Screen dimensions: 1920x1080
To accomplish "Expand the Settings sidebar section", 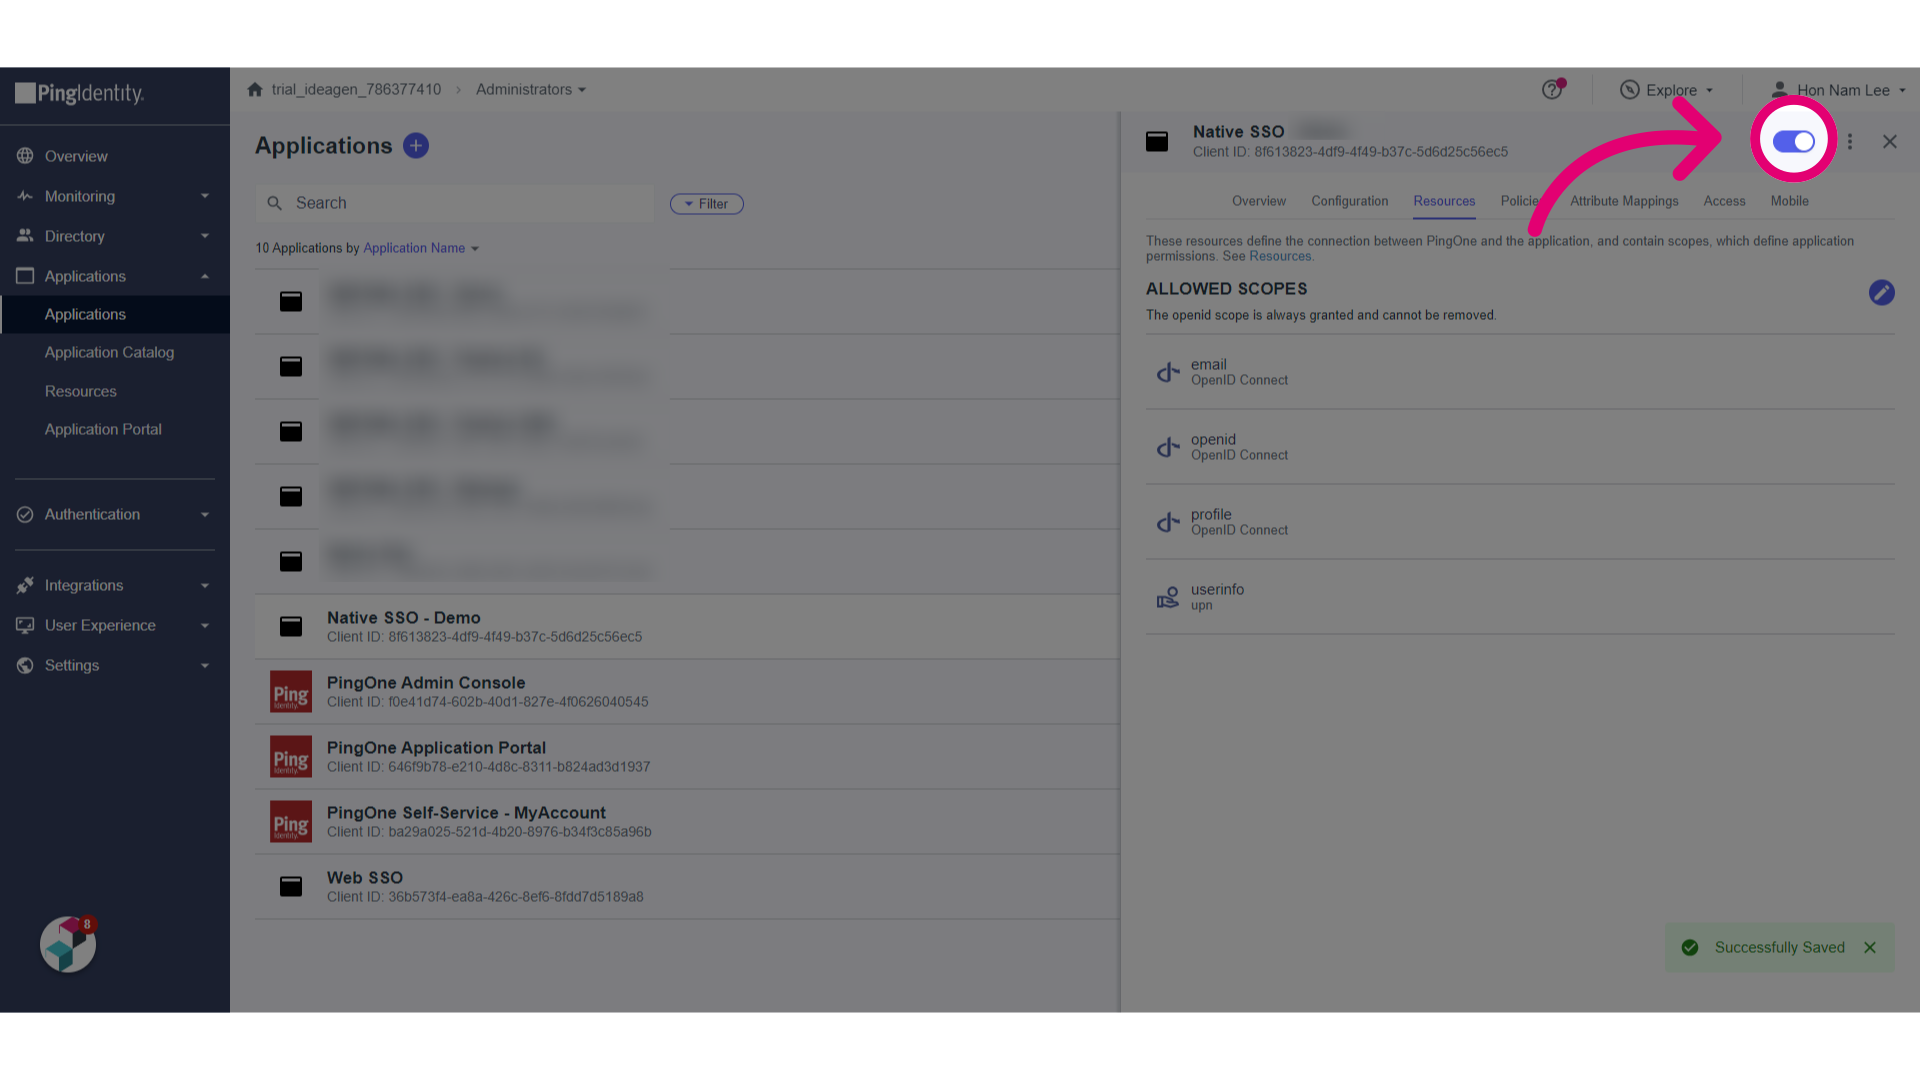I will (115, 665).
